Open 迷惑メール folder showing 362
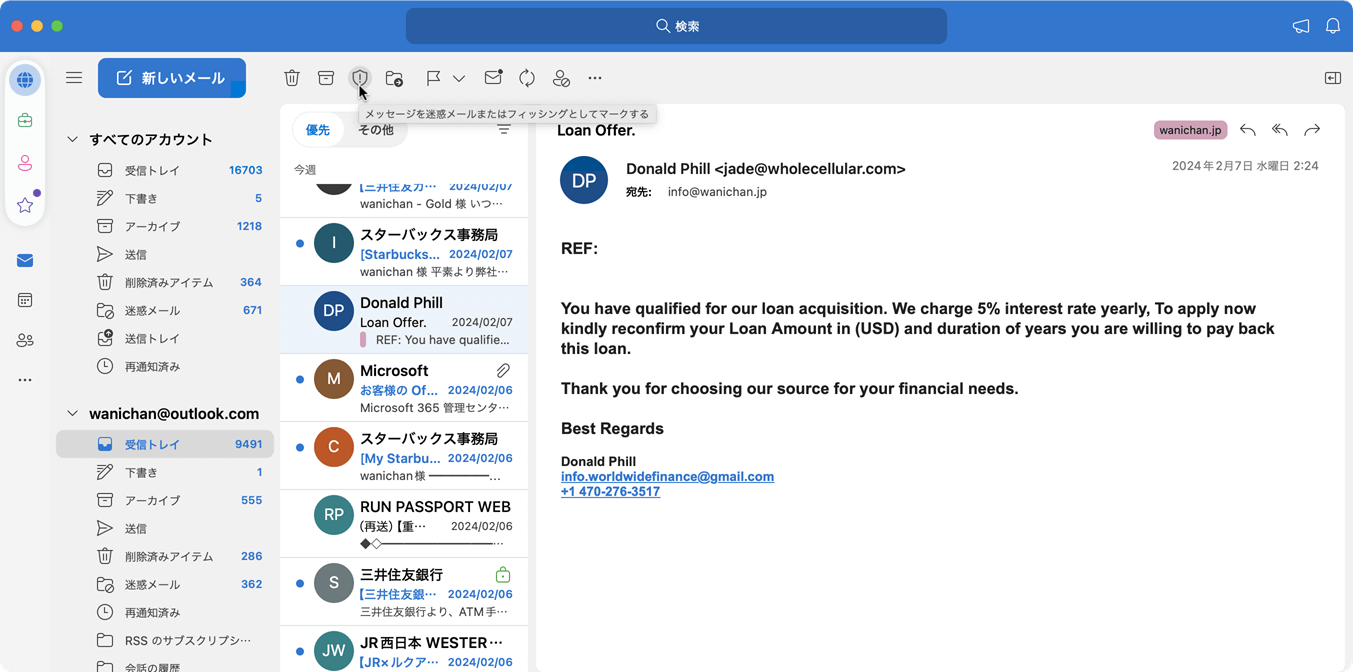Image resolution: width=1353 pixels, height=672 pixels. (165, 585)
